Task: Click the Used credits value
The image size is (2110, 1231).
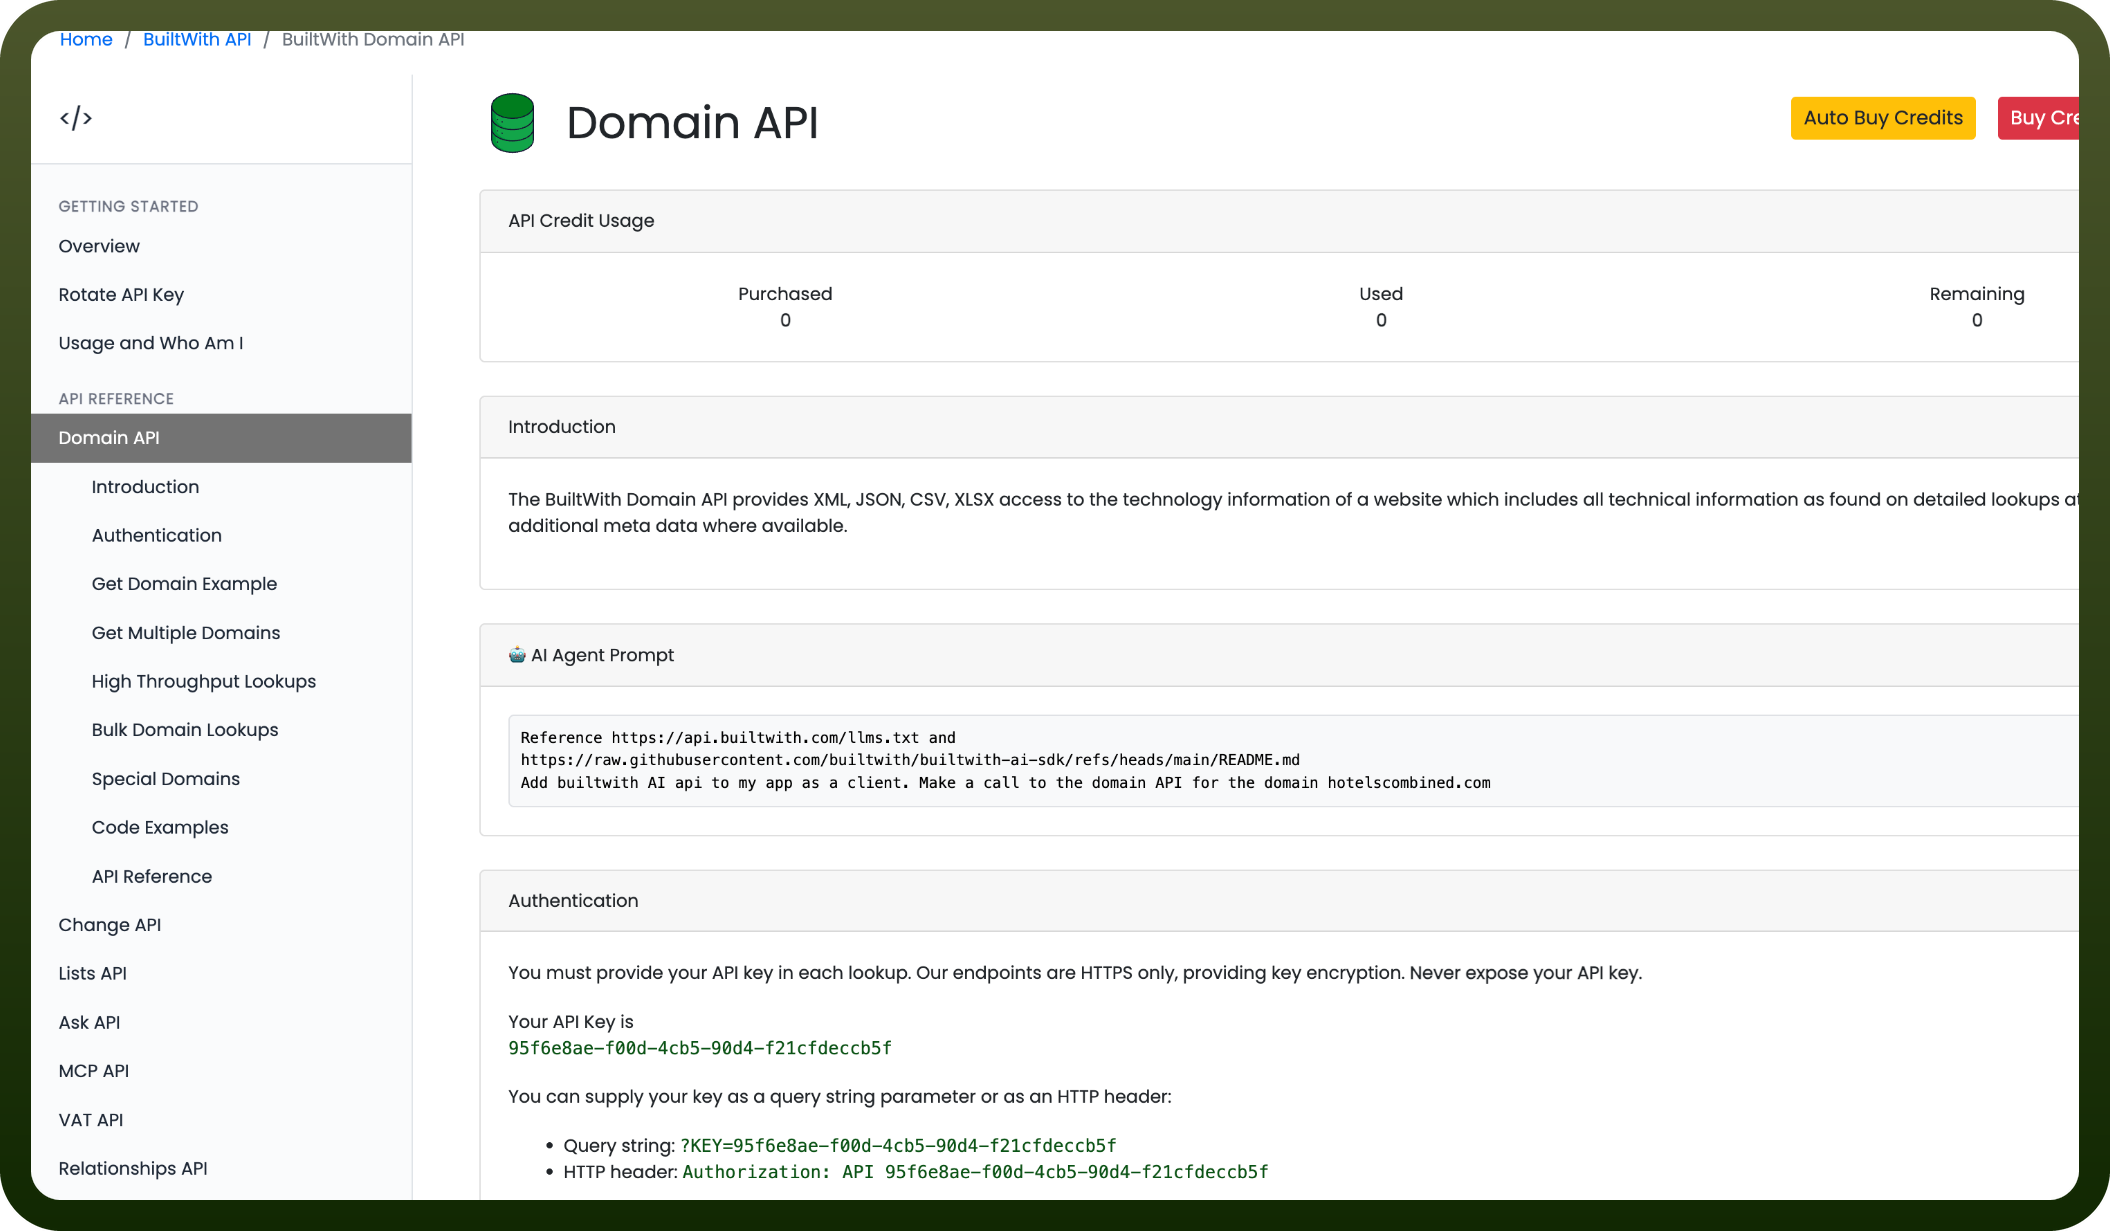Action: pyautogui.click(x=1381, y=320)
